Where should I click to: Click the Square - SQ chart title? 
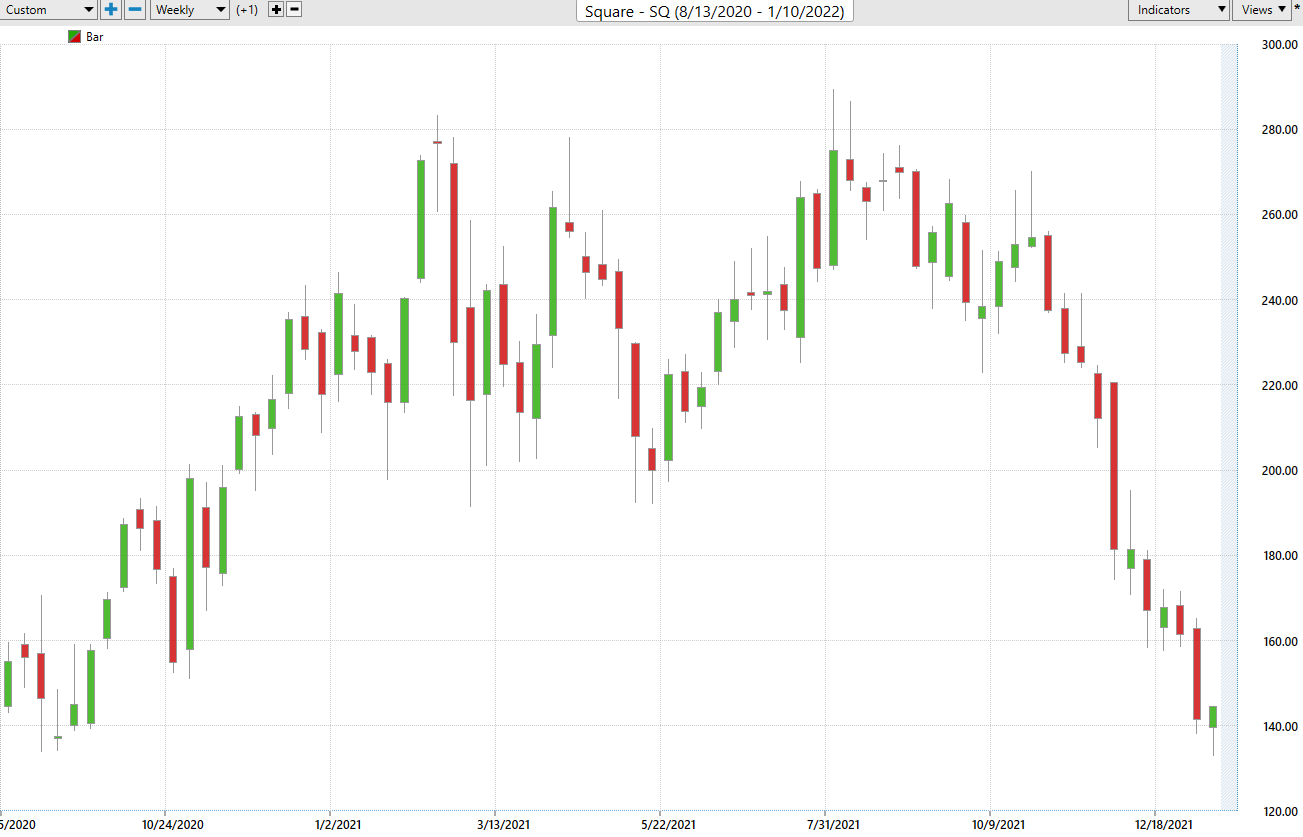coord(715,11)
